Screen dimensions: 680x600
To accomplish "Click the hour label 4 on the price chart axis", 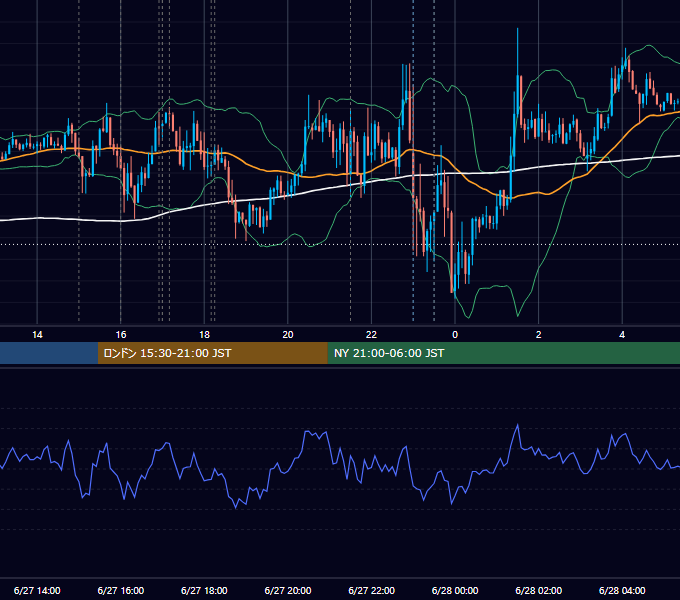I will coord(622,335).
